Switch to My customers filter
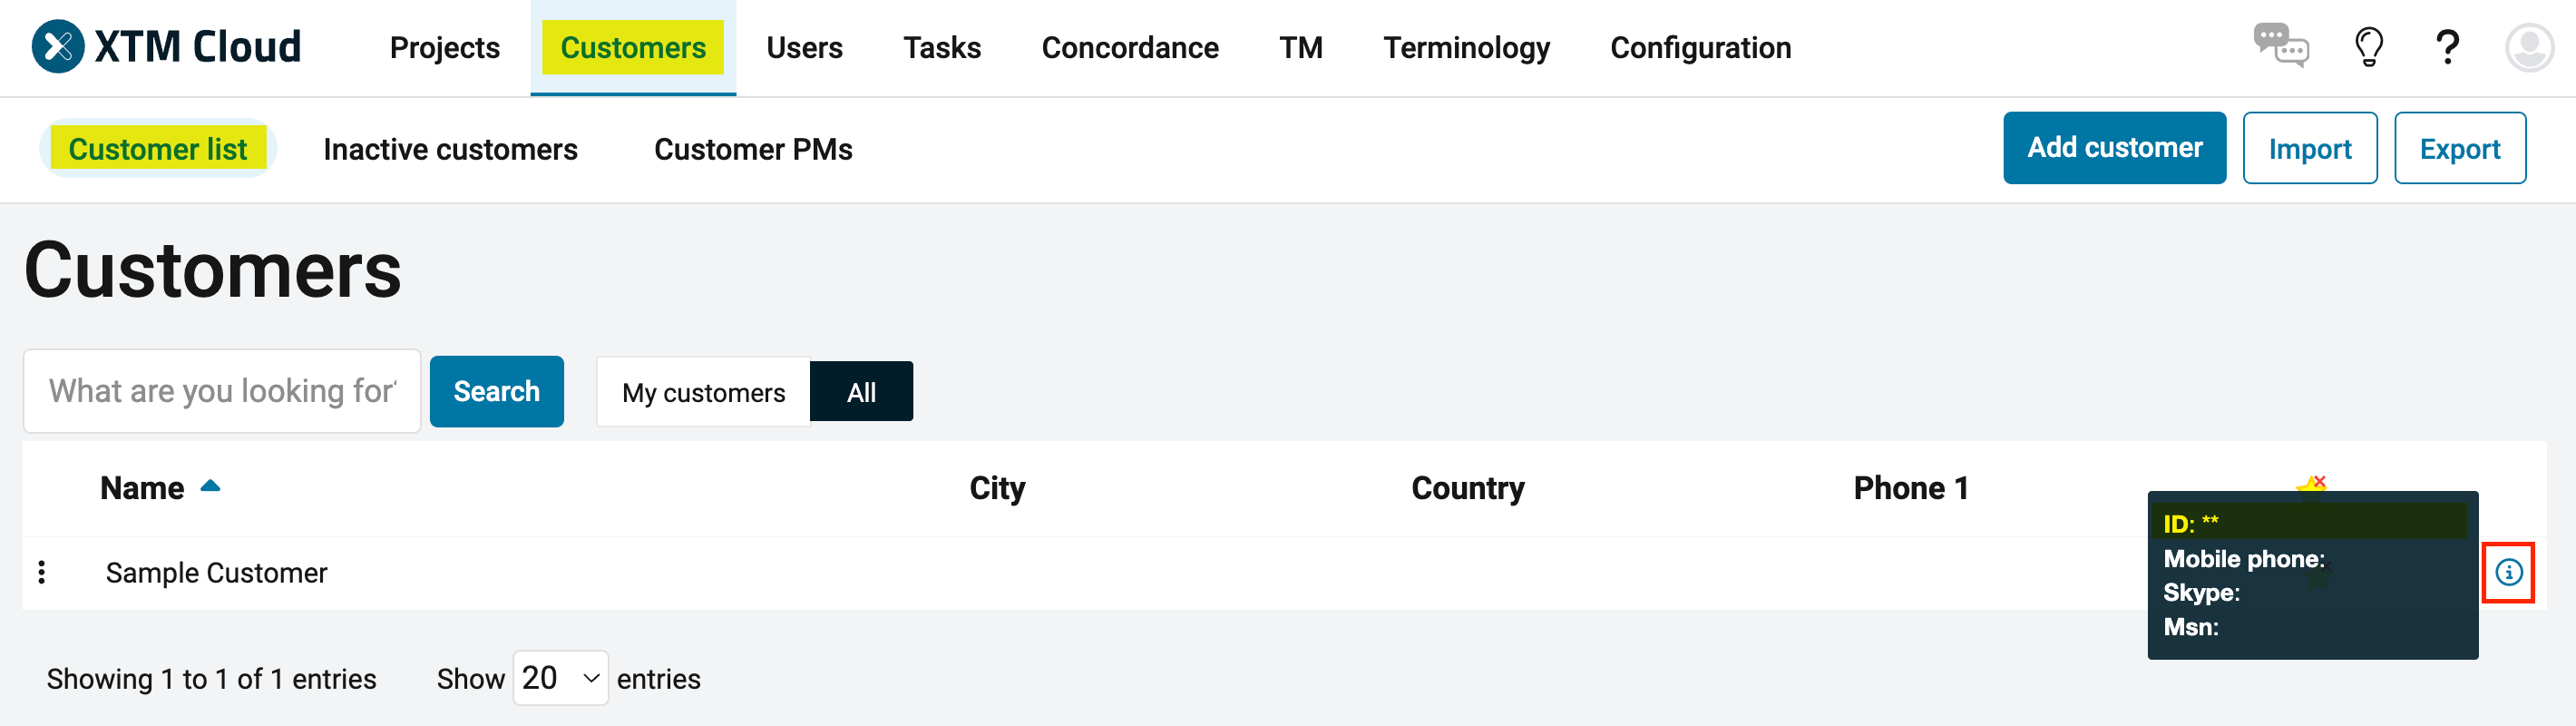 tap(702, 391)
